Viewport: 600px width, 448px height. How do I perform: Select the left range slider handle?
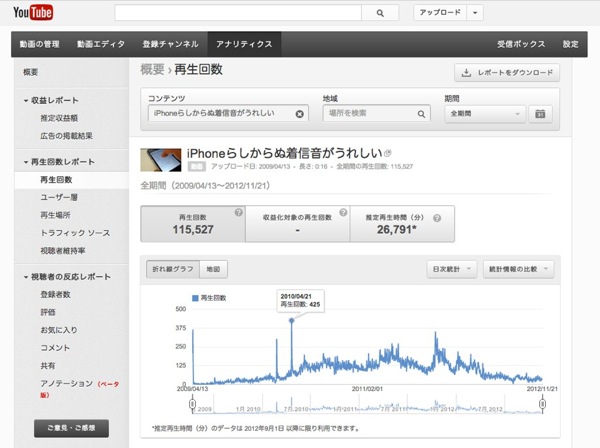[192, 404]
